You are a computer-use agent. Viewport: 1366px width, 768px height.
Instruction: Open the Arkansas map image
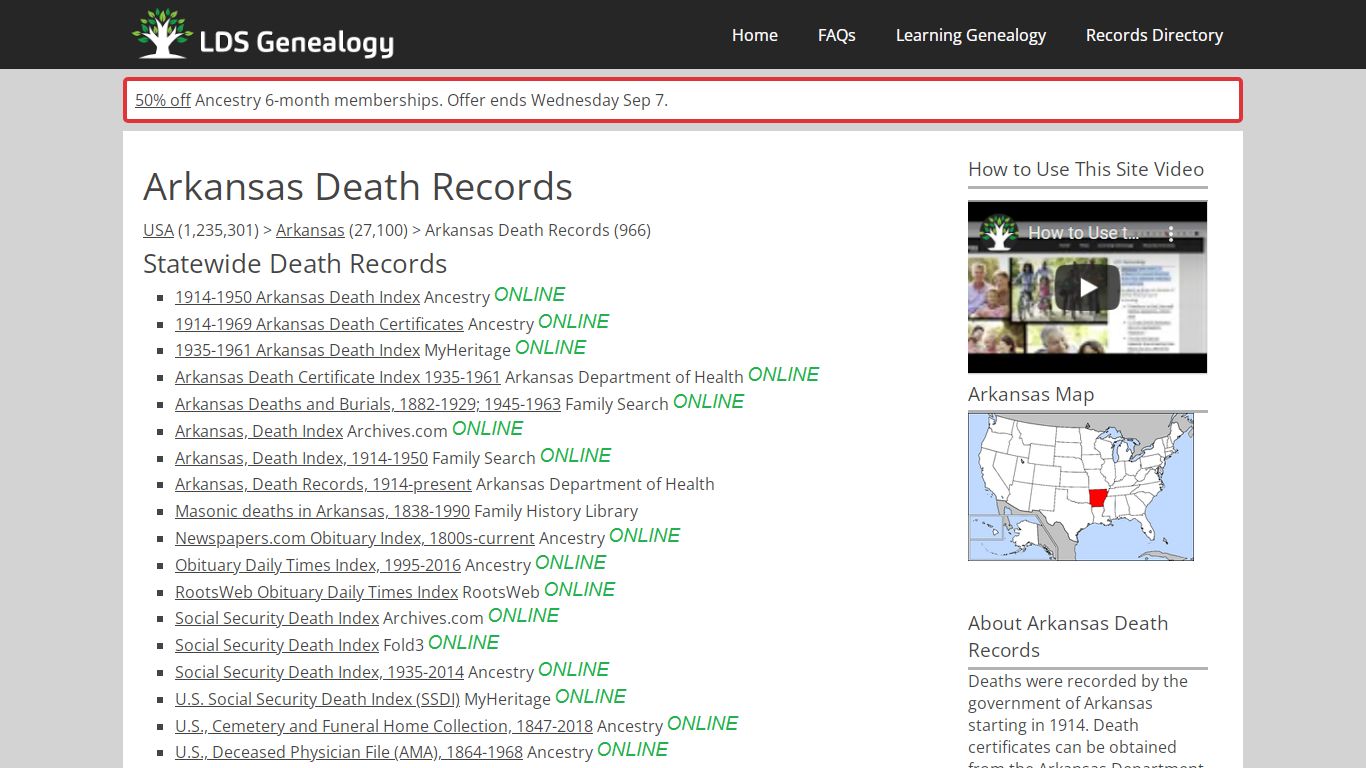(1081, 487)
